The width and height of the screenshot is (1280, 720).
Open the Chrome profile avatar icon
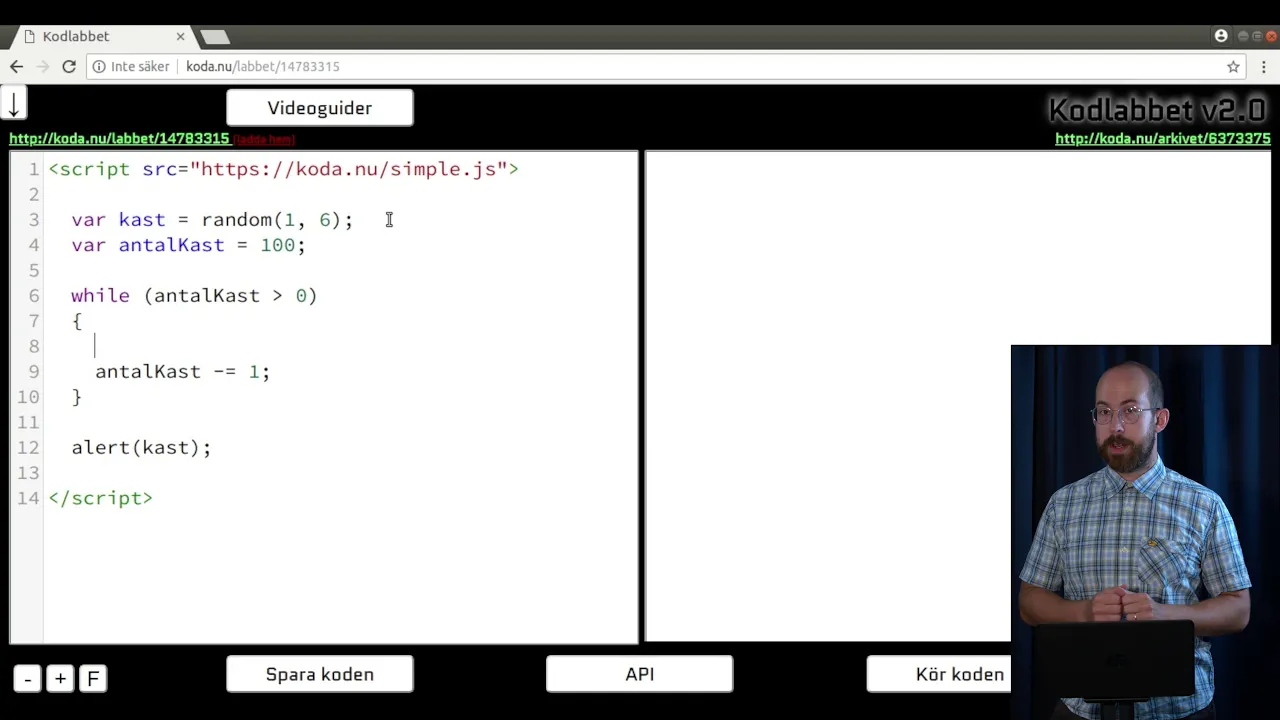pyautogui.click(x=1221, y=36)
